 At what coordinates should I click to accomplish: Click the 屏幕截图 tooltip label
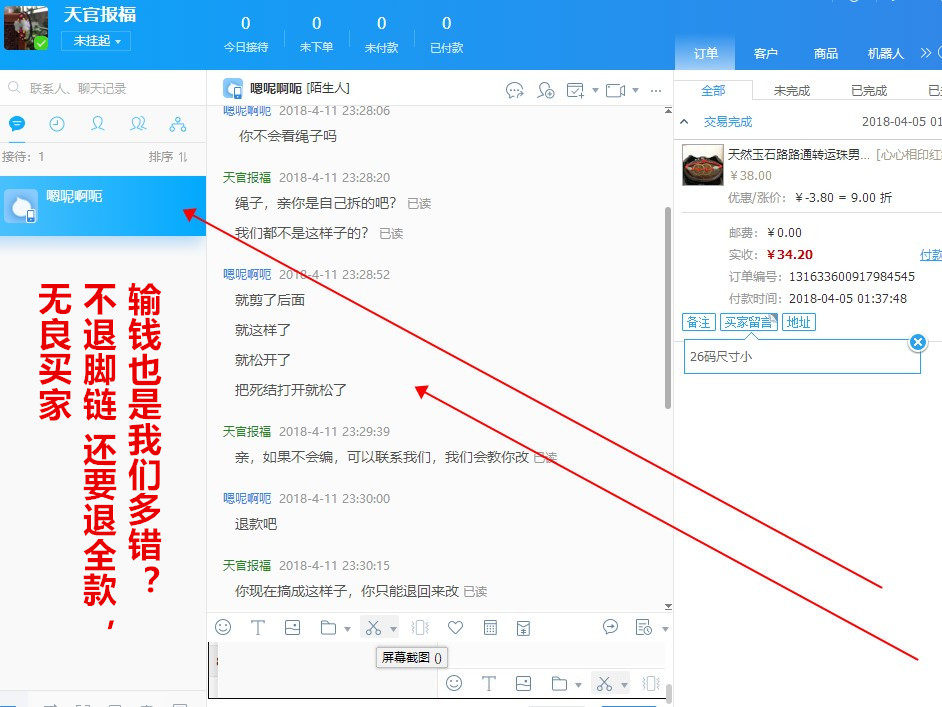point(412,657)
